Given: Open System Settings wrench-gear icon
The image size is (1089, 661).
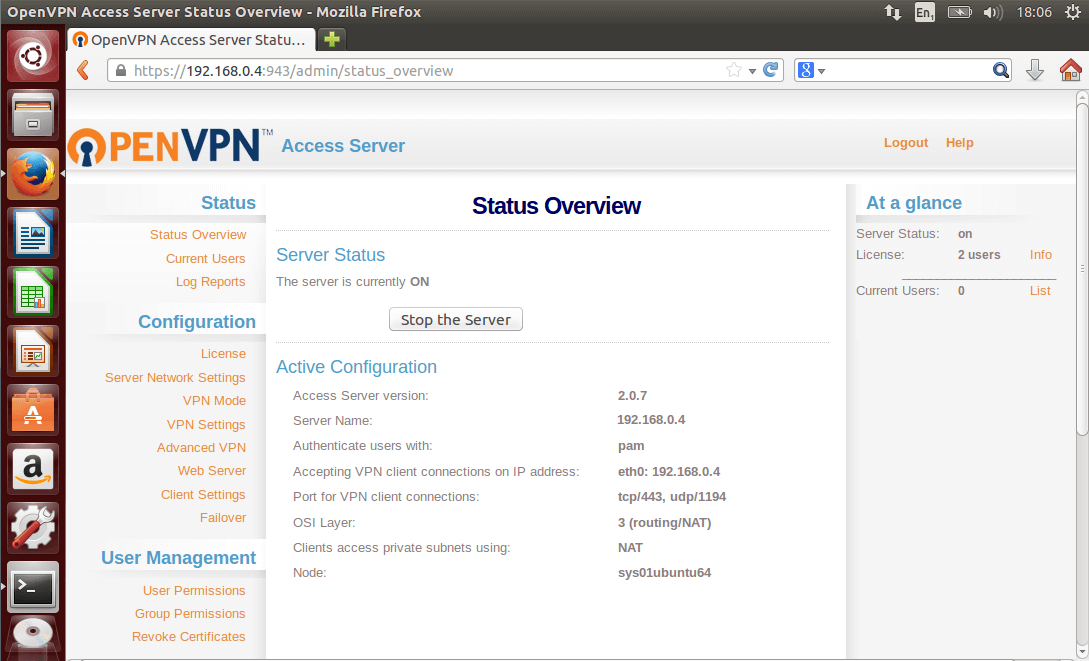Looking at the screenshot, I should coord(33,528).
